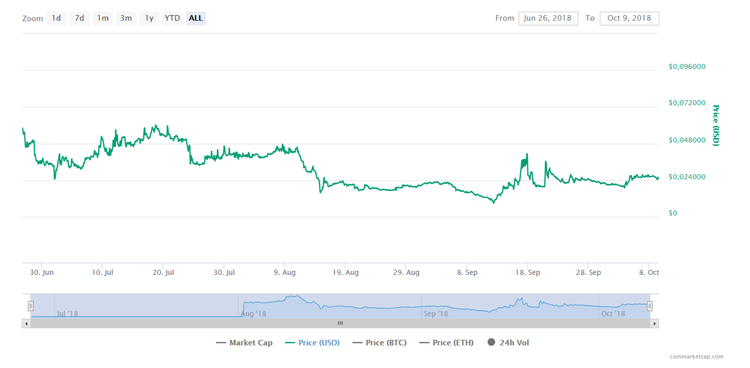The width and height of the screenshot is (750, 368).
Task: Click the navigator scrollbar right arrow
Action: click(655, 323)
